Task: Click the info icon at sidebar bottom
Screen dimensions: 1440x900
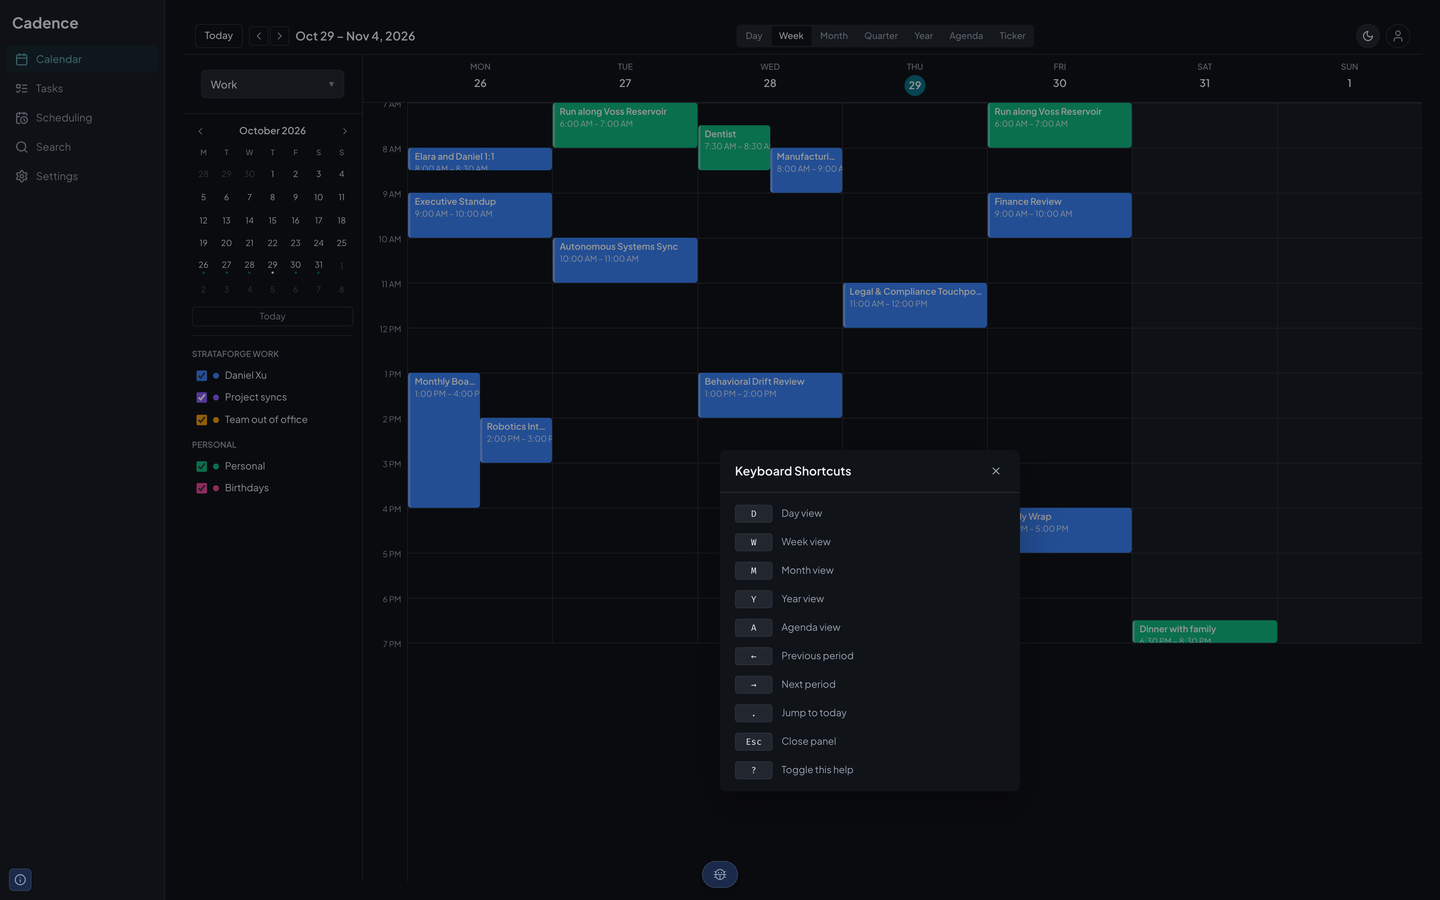Action: (x=20, y=880)
